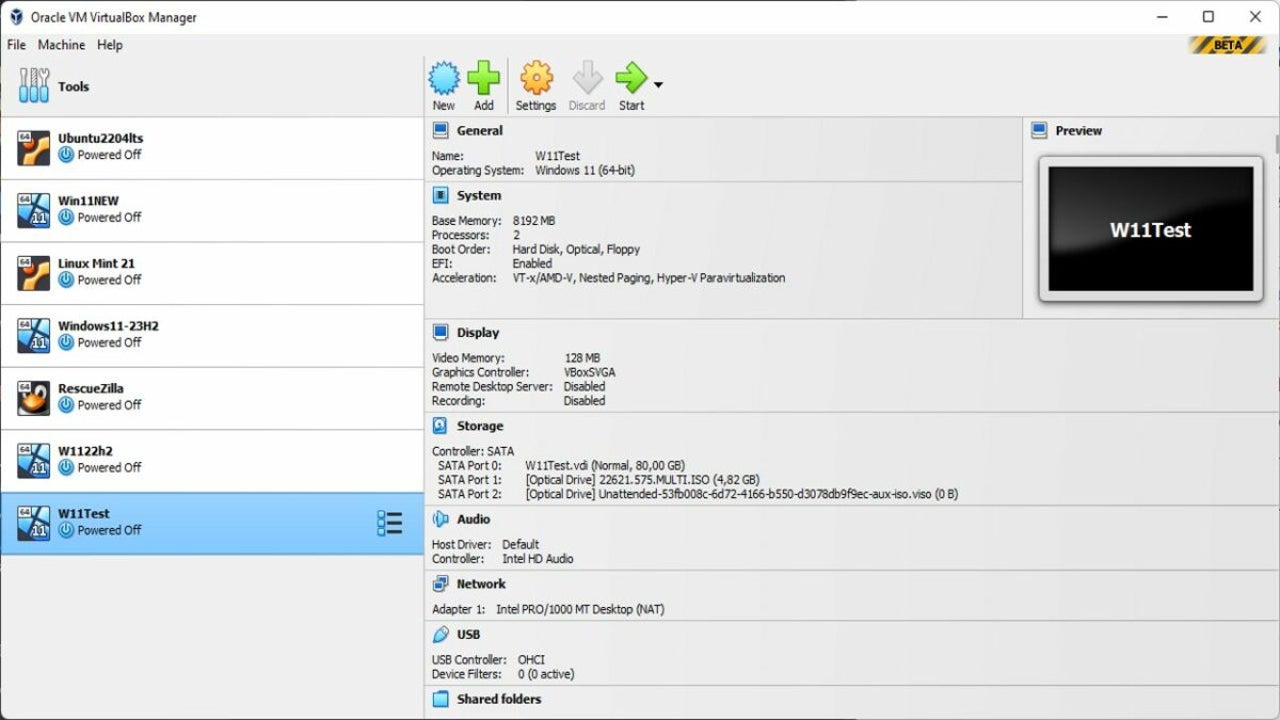Open W11Test machine menu list icon
Viewport: 1280px width, 720px height.
click(390, 523)
